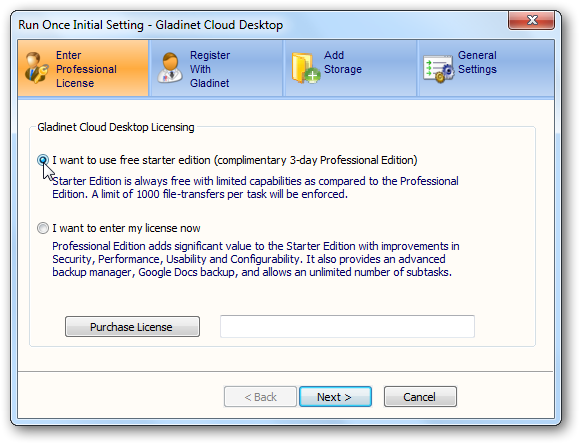Click the Next > button

tap(335, 397)
